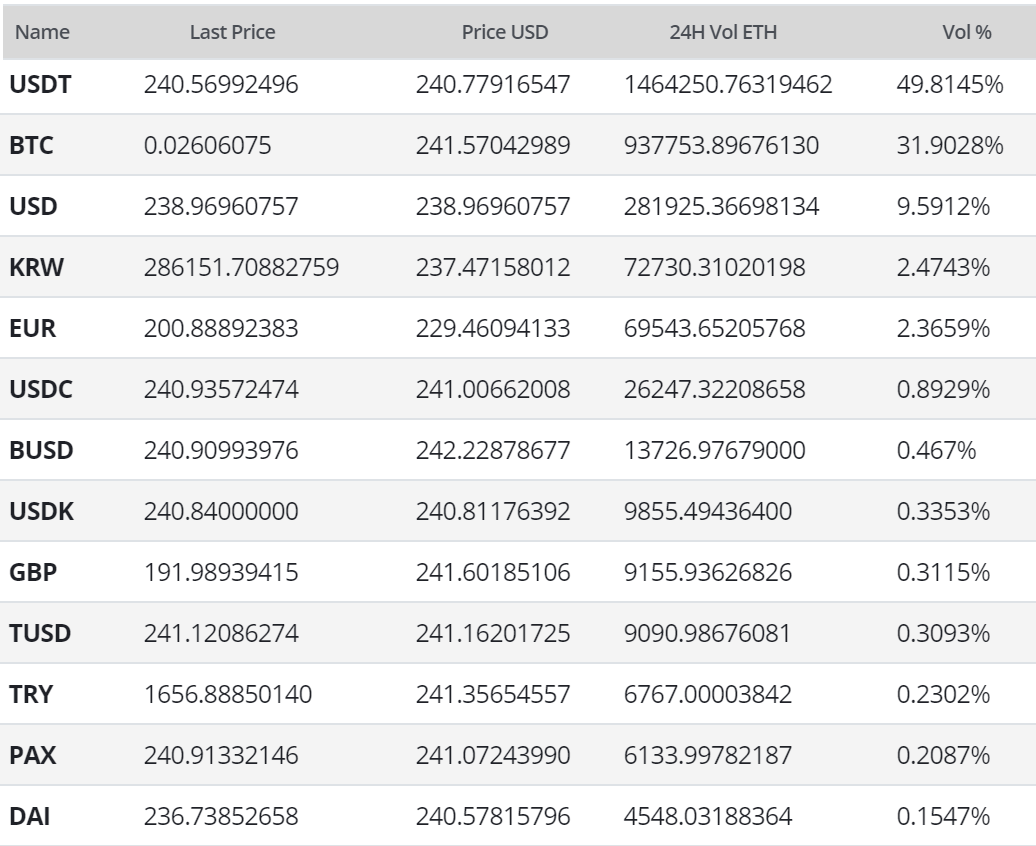Click USDT volume percentage 49.8145%
The width and height of the screenshot is (1036, 846).
(x=950, y=85)
